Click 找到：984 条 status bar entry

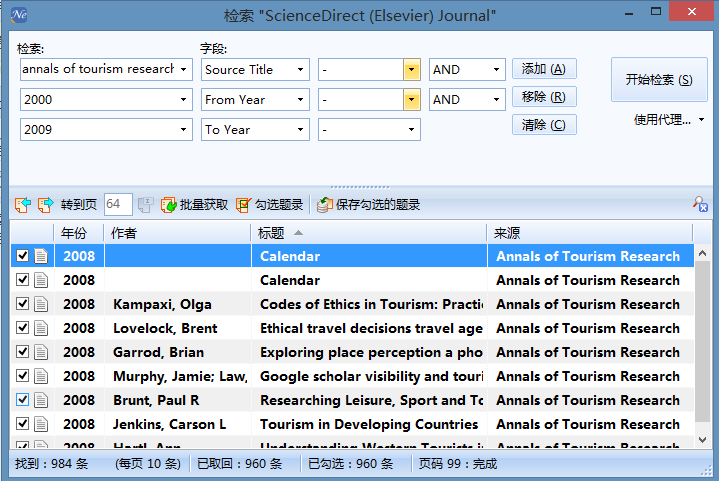(x=51, y=464)
